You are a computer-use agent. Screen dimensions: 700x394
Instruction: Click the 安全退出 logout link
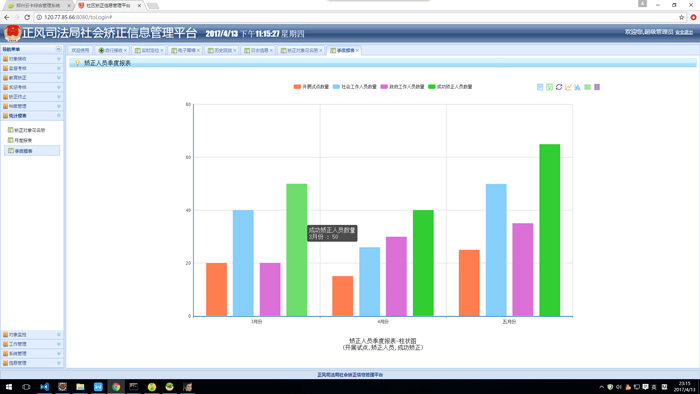pos(684,33)
